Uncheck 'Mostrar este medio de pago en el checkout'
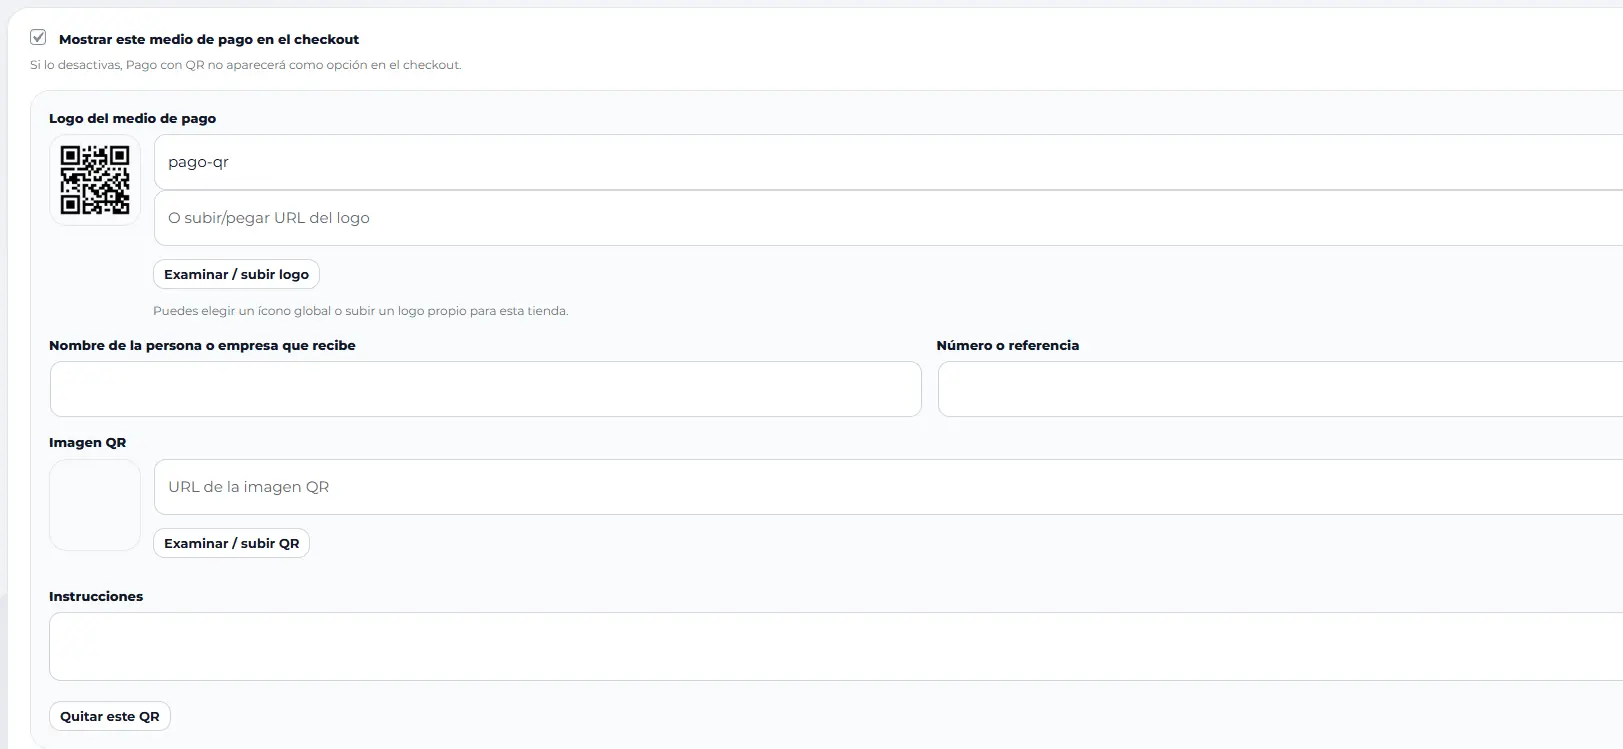The image size is (1623, 749). tap(38, 38)
